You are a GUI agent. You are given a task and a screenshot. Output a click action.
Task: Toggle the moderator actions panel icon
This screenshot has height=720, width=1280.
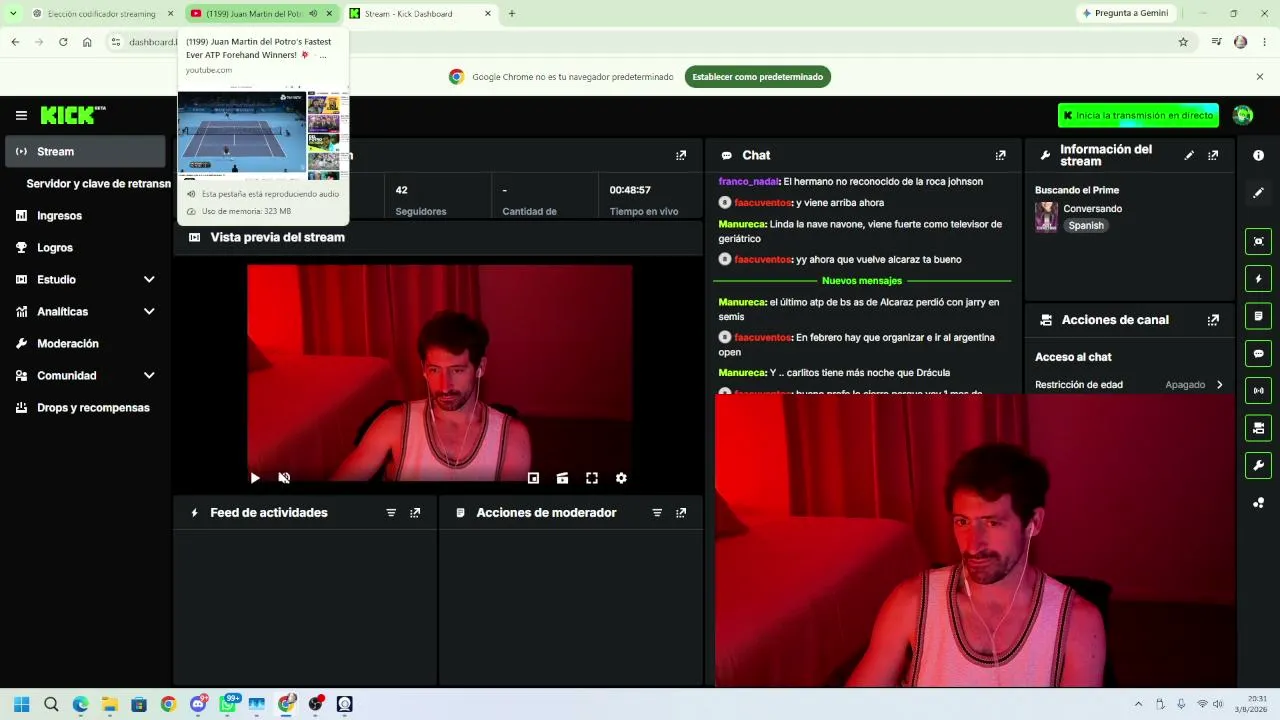[x=1258, y=316]
